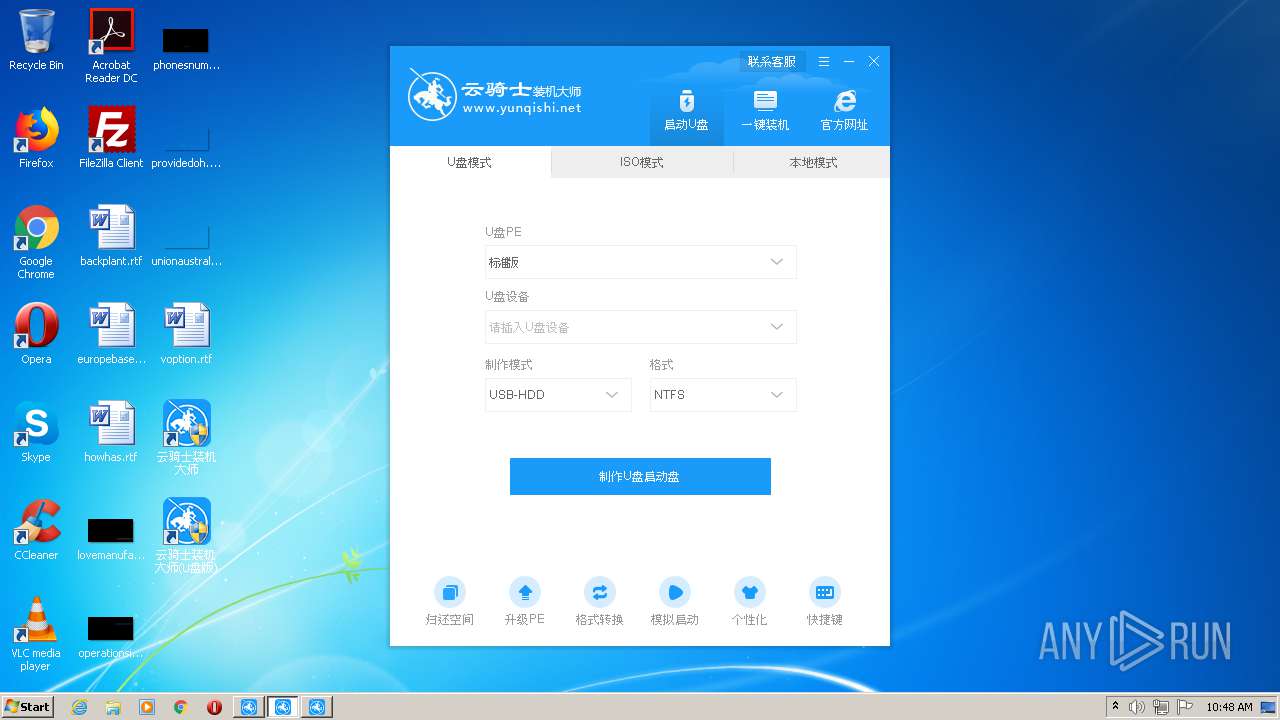Open backplant.rtf document icon

coord(111,236)
